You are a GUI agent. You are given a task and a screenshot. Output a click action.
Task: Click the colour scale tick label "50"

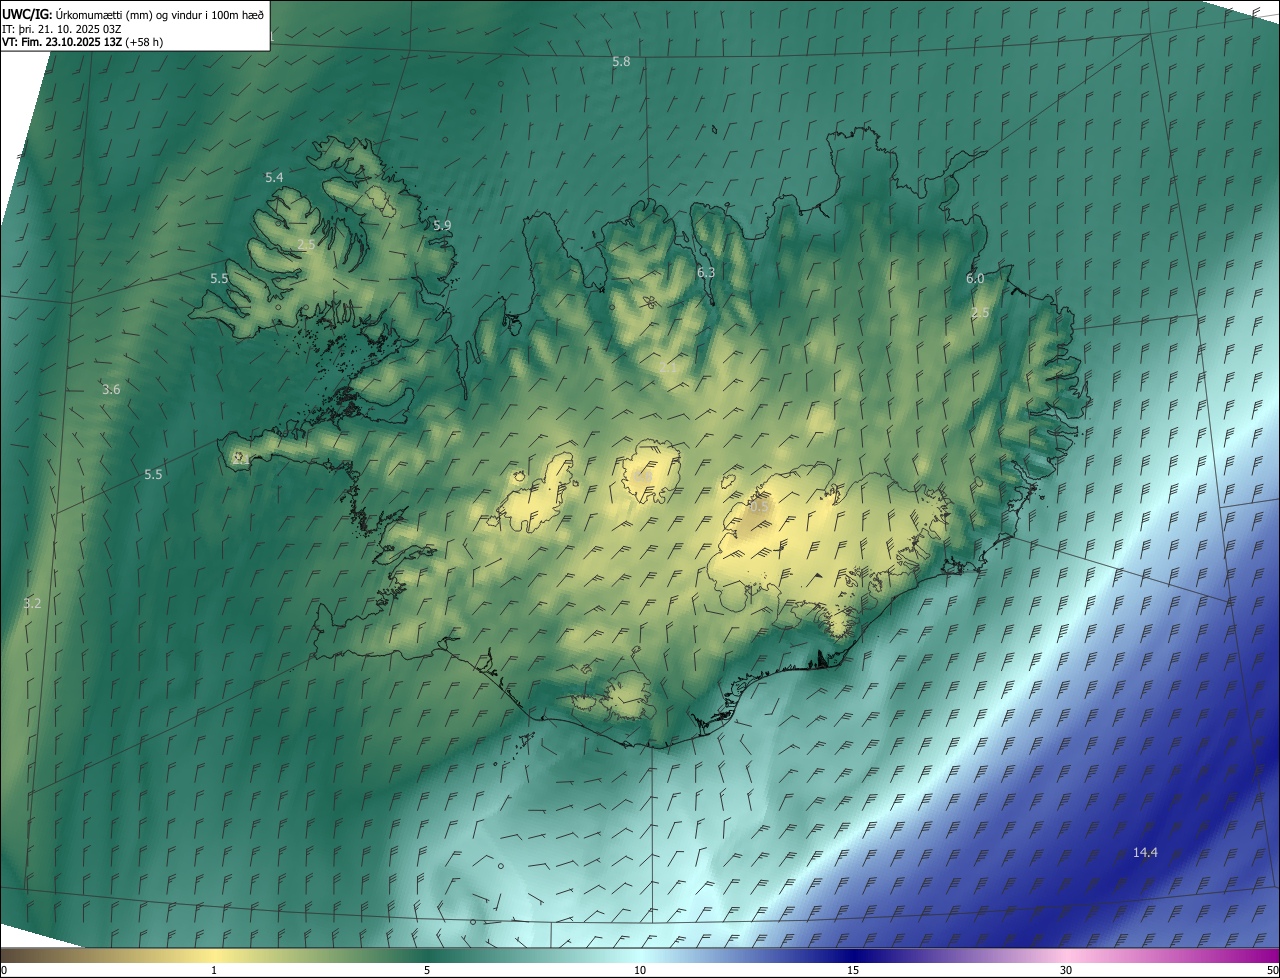[1272, 971]
